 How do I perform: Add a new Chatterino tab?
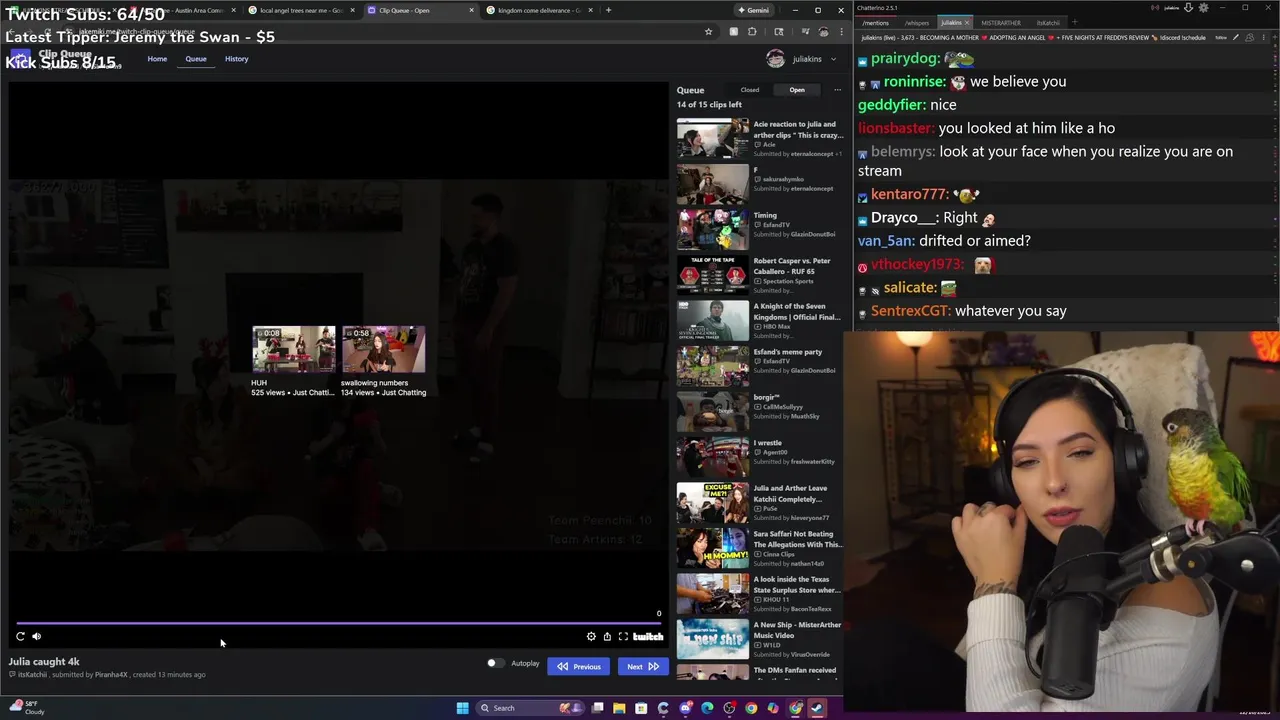[x=1074, y=22]
